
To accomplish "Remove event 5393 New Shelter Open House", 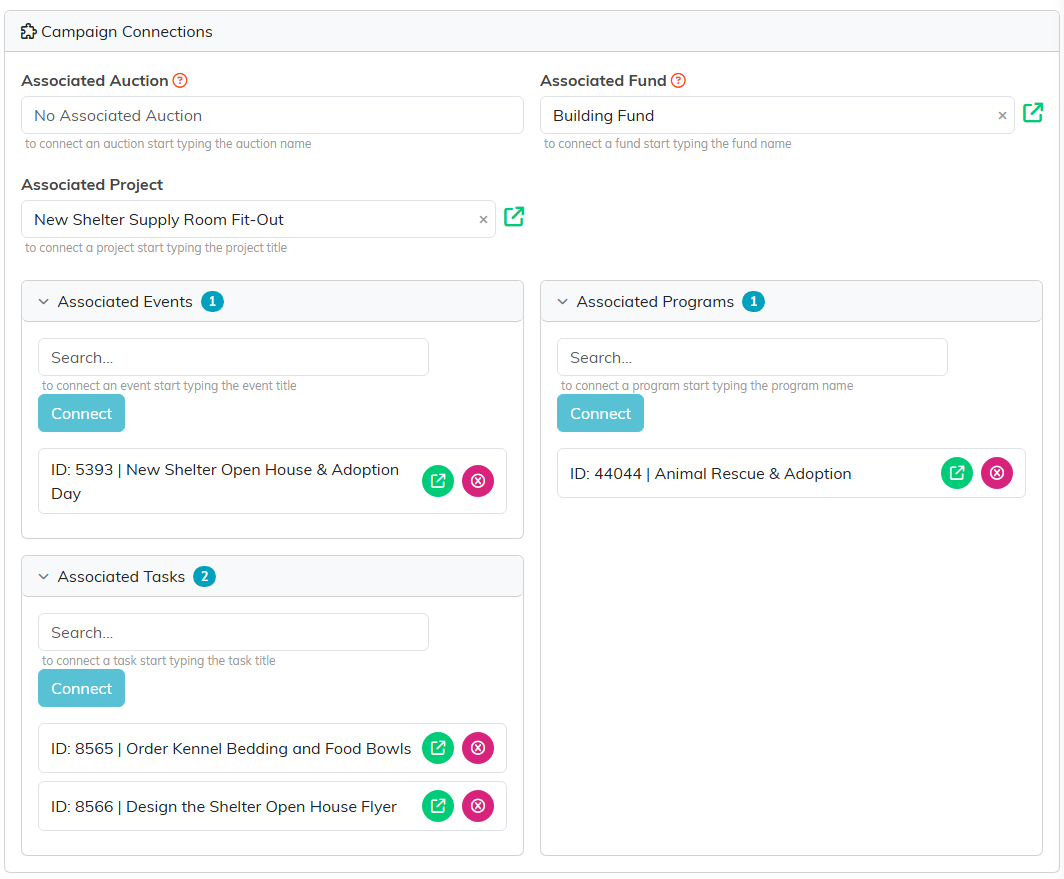I will click(478, 481).
